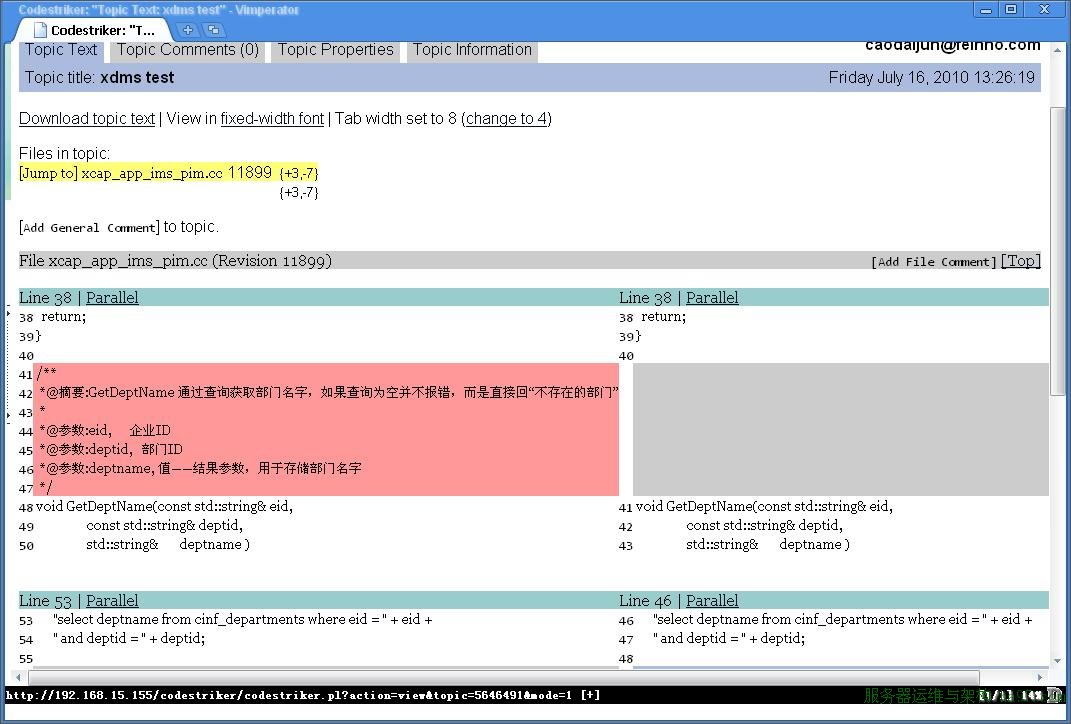The image size is (1071, 724).
Task: Select the Codestriker browser tab page icon
Action: point(40,30)
